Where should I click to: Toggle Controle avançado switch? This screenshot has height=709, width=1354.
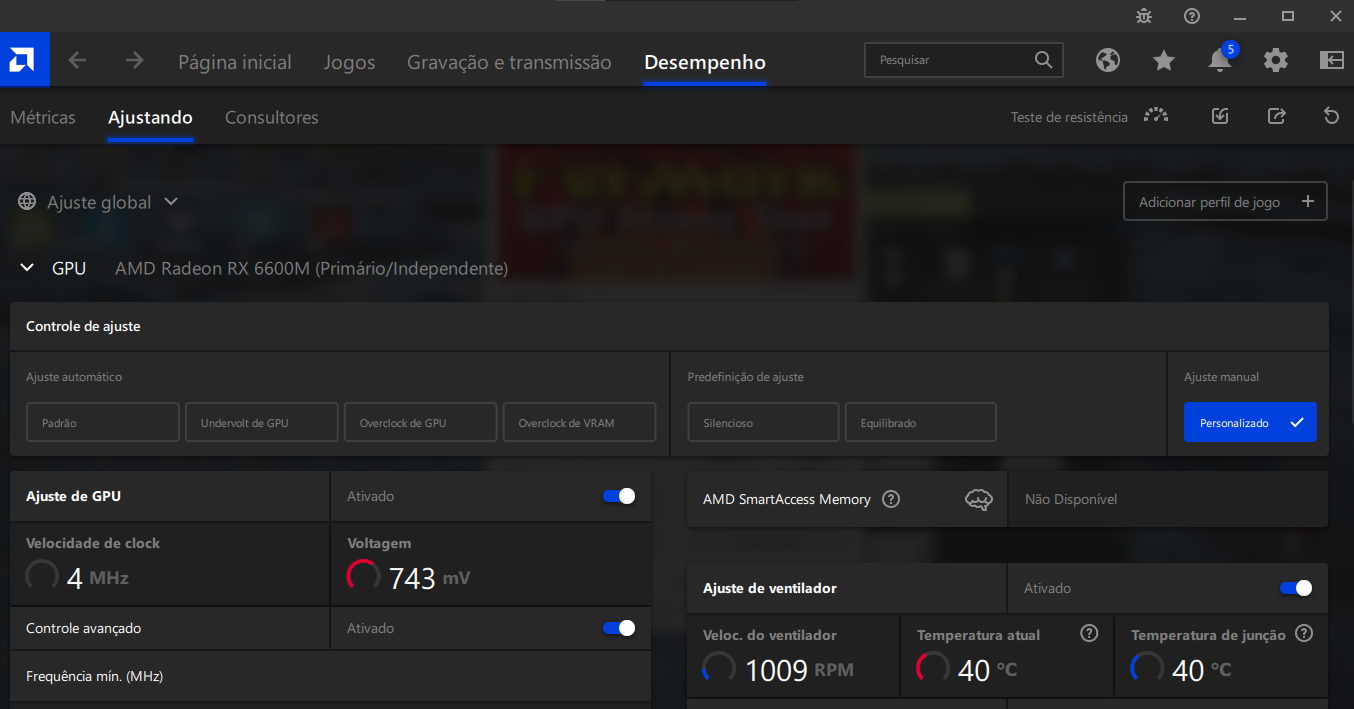[619, 628]
